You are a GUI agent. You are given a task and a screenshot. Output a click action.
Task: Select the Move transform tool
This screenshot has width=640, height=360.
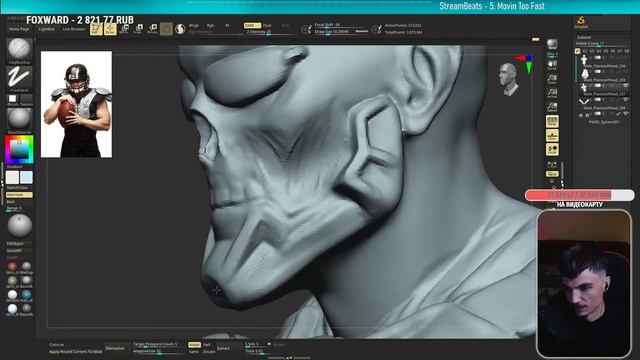[x=124, y=29]
